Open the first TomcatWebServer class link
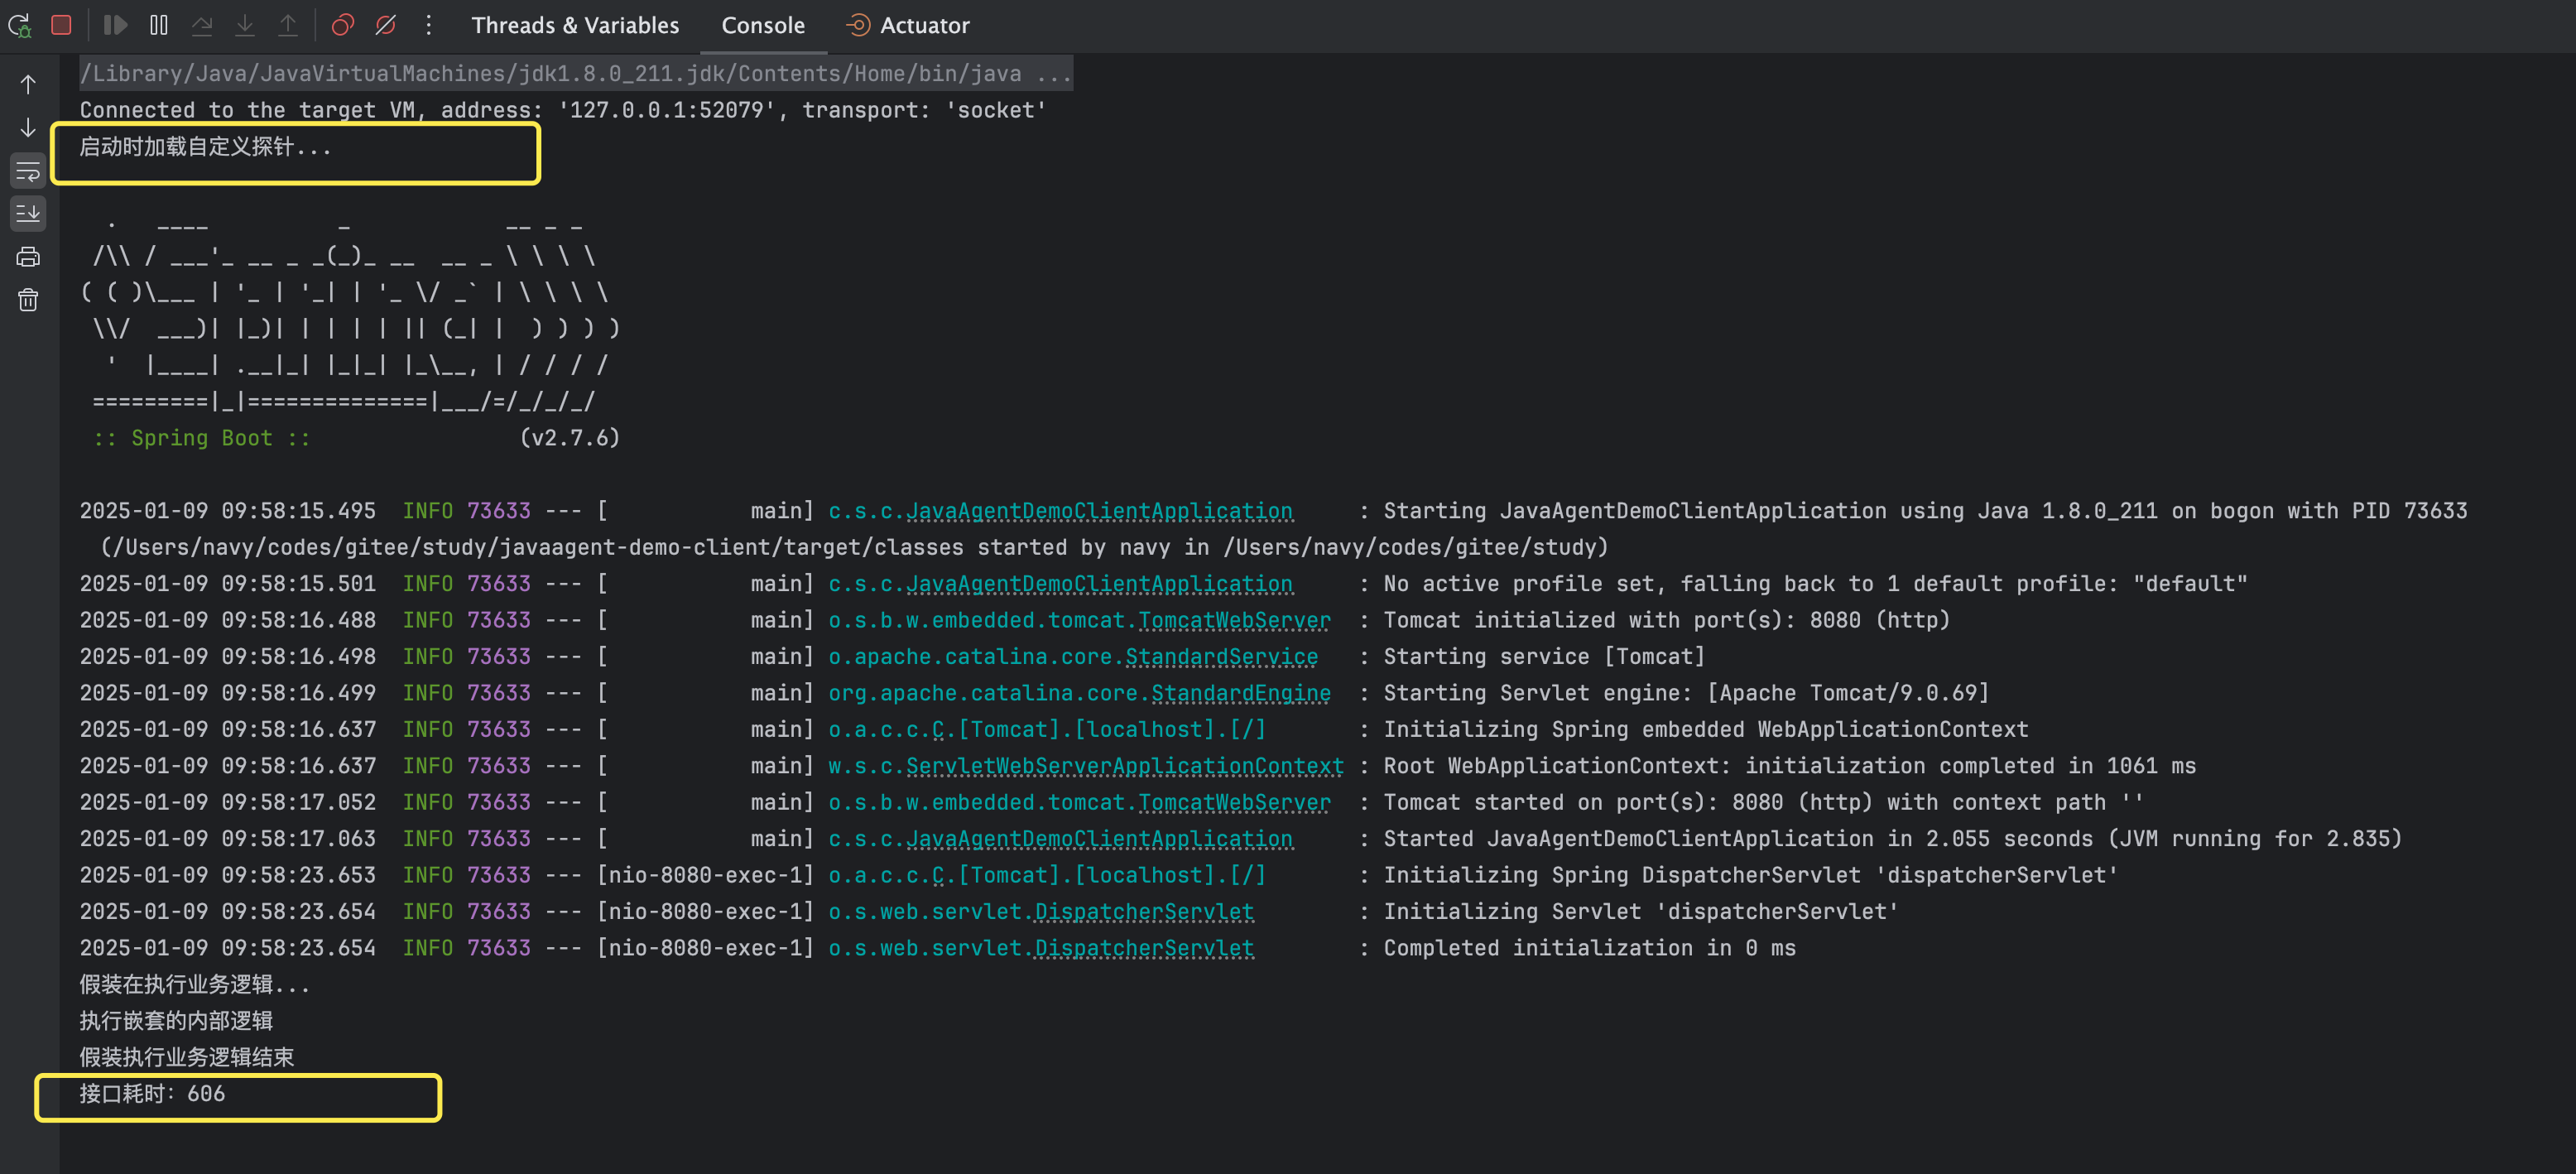 [x=1234, y=620]
